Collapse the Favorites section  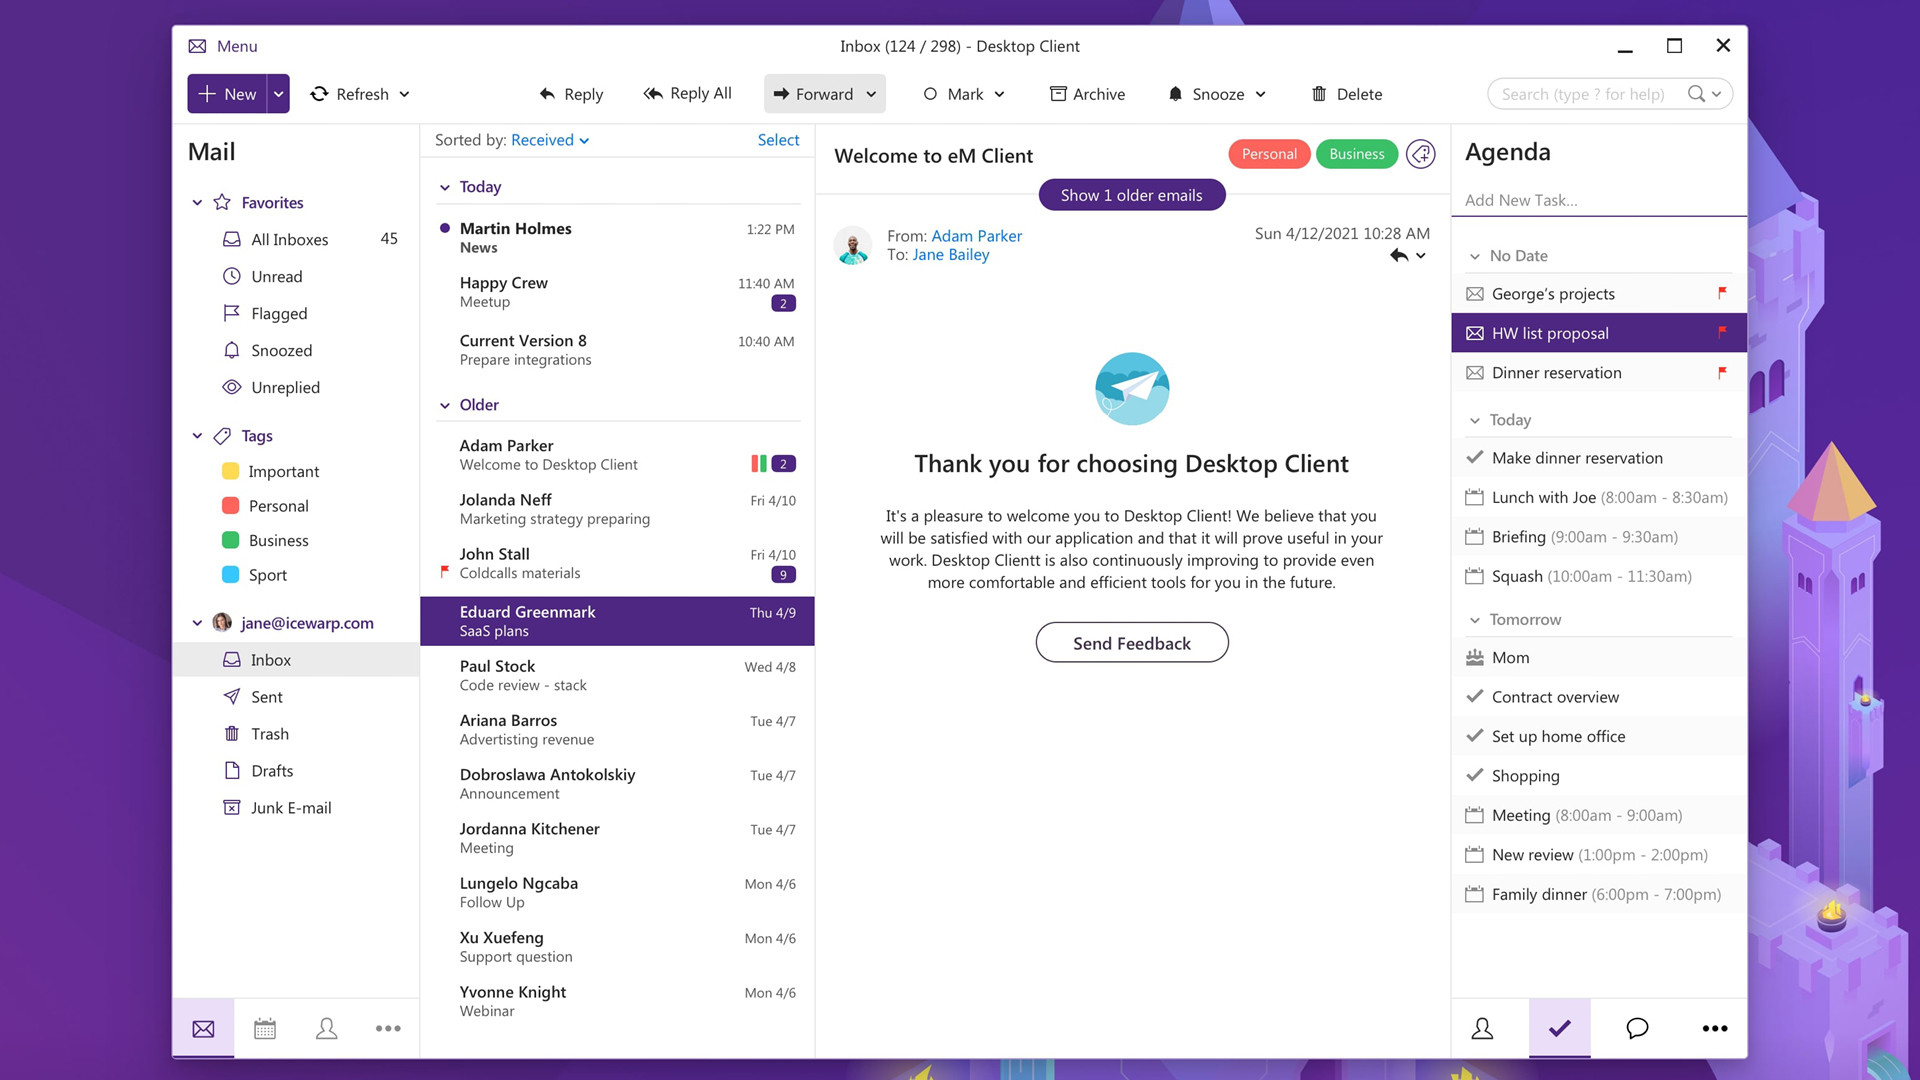[x=197, y=202]
